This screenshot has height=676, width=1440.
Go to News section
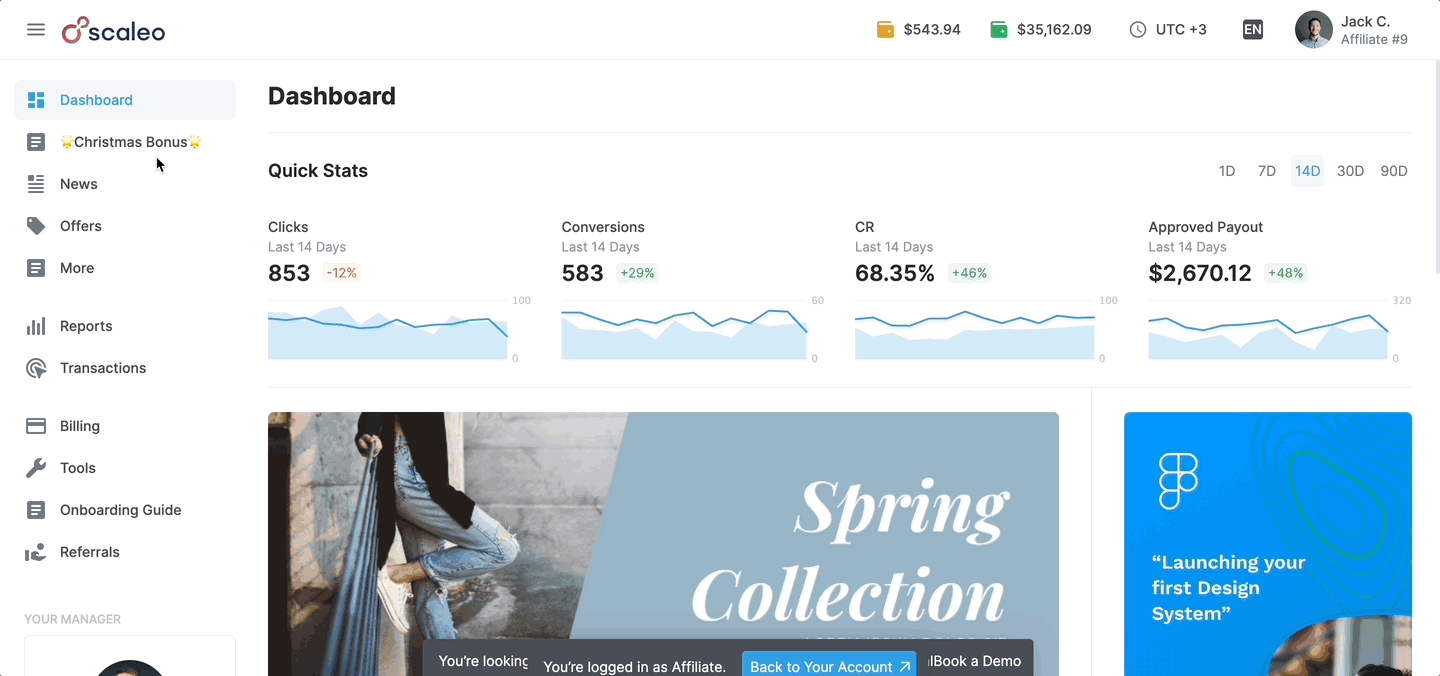tap(125, 184)
